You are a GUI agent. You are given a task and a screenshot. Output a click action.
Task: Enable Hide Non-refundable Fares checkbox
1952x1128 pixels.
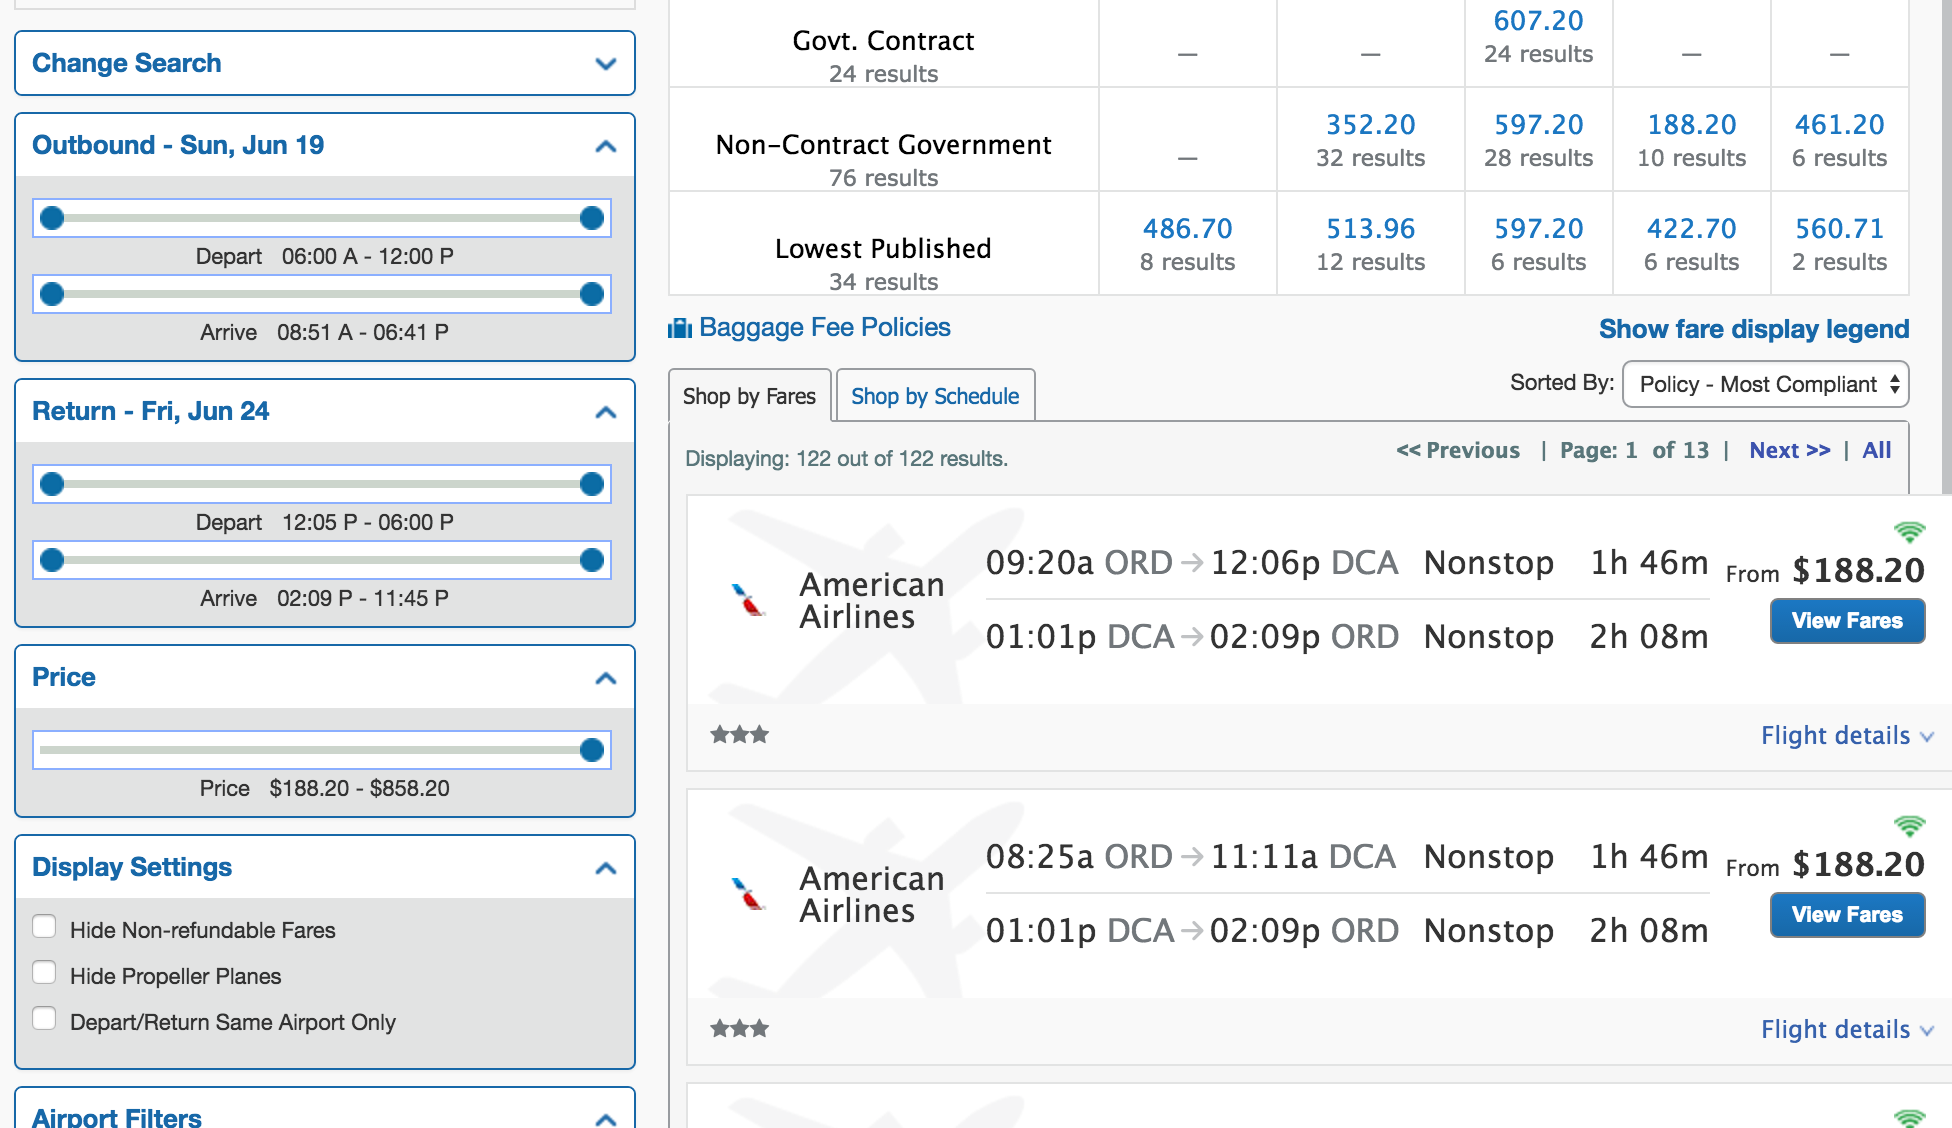pyautogui.click(x=44, y=927)
